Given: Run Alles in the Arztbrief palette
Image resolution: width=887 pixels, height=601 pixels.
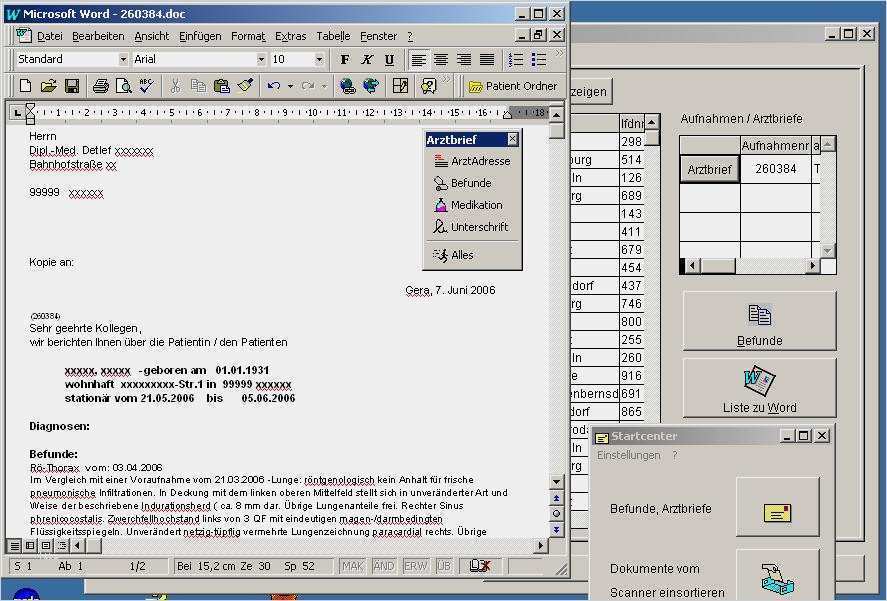Looking at the screenshot, I should [453, 255].
